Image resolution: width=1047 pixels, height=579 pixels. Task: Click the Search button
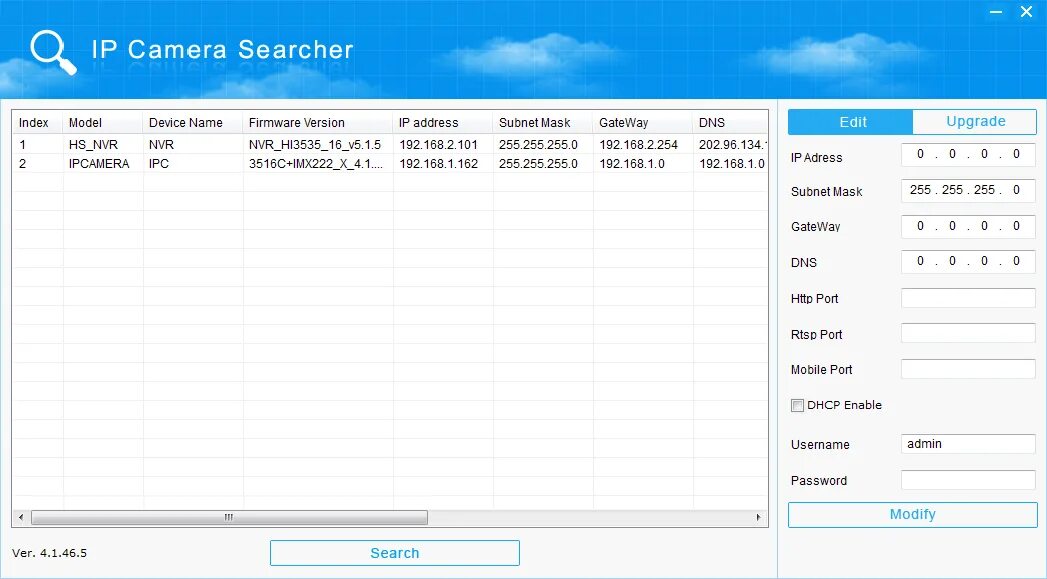pyautogui.click(x=395, y=553)
